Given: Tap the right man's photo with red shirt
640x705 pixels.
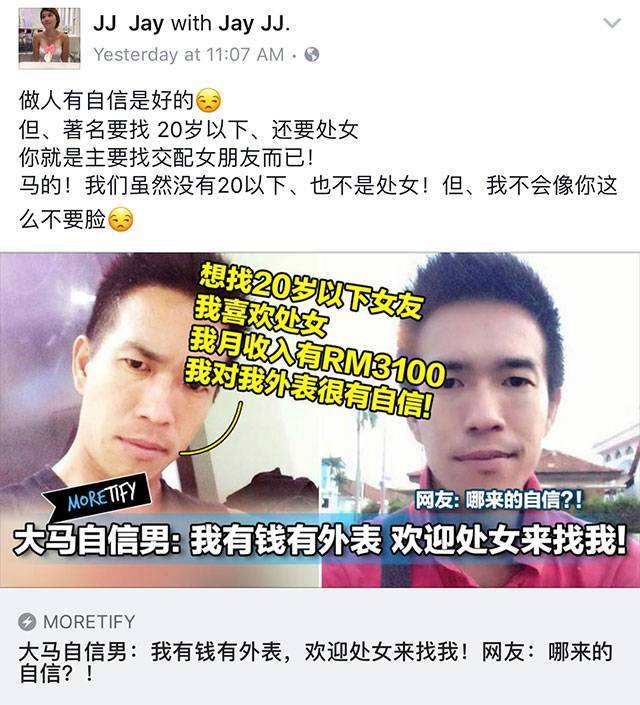Looking at the screenshot, I should [480, 420].
